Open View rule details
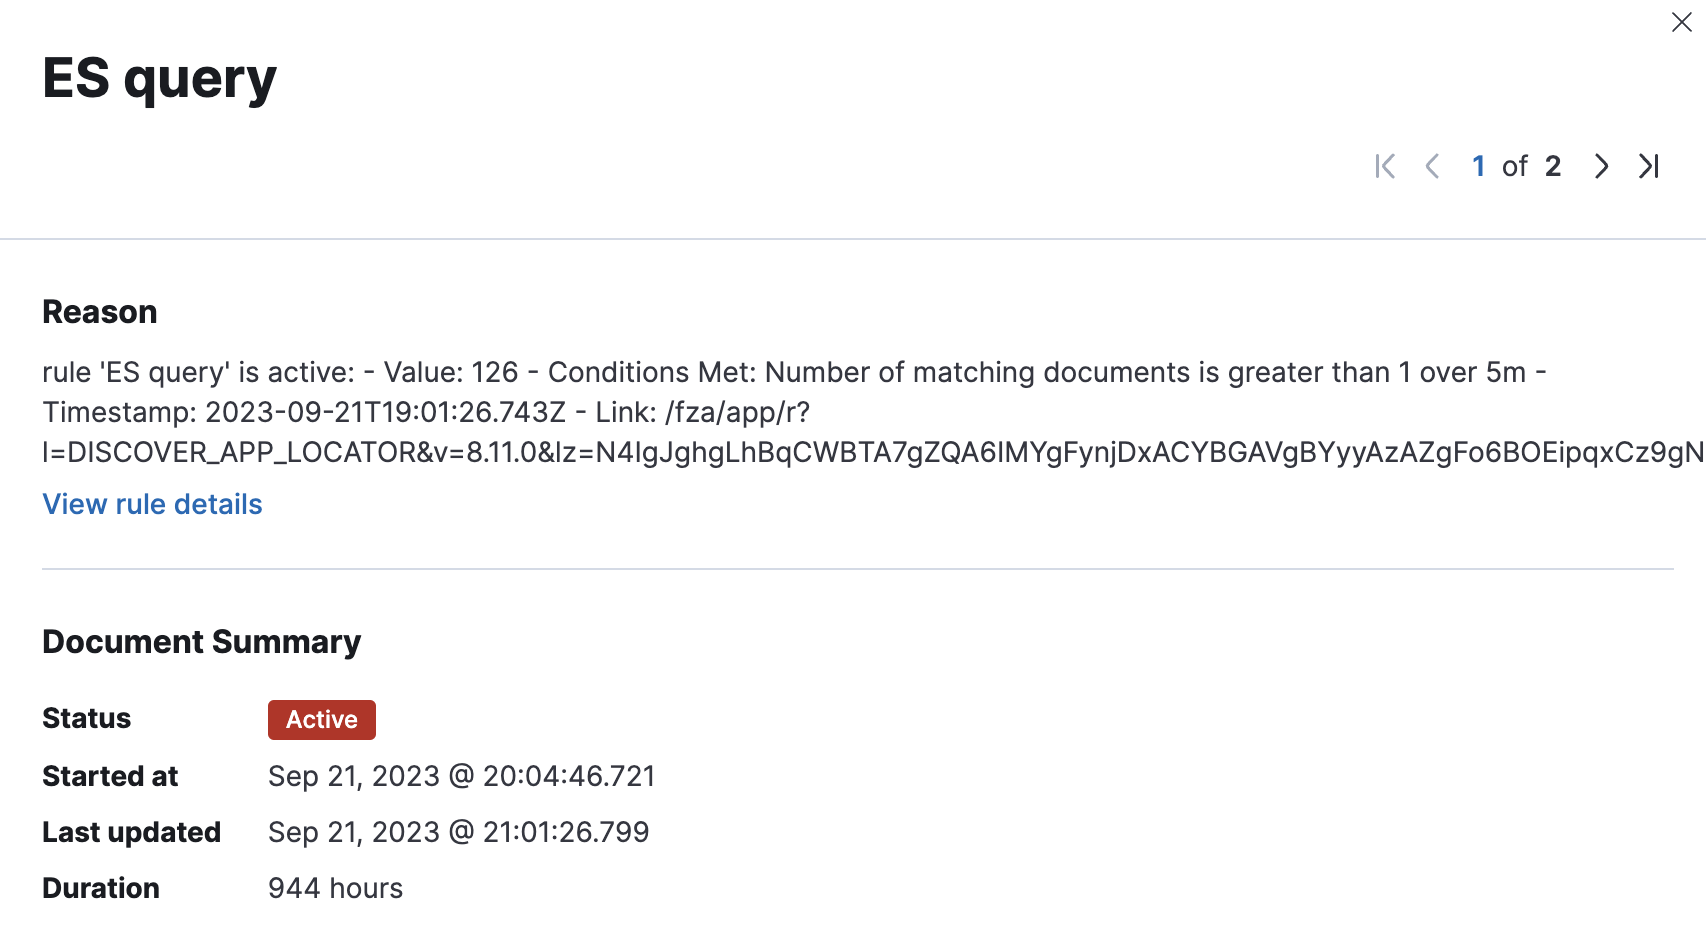The image size is (1706, 930). pos(152,504)
